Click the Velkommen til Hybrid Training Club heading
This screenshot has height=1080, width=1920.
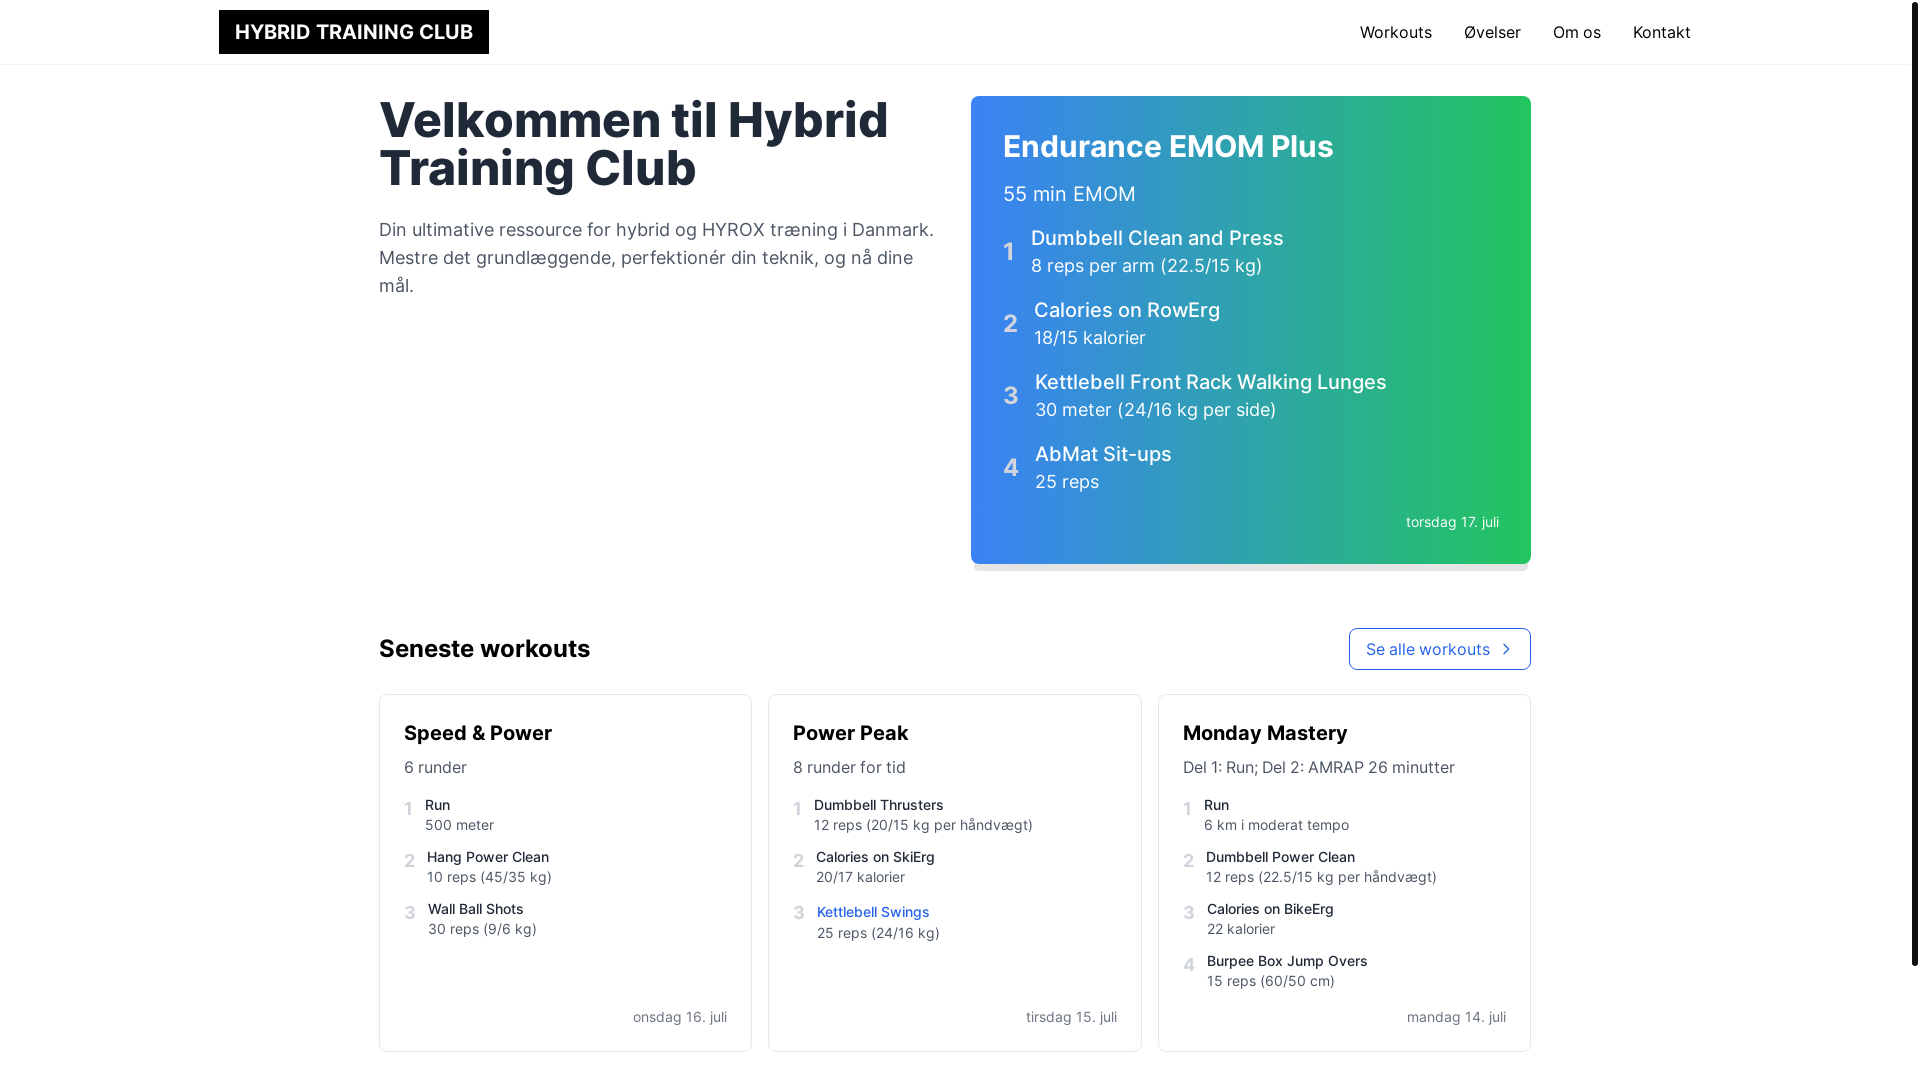pyautogui.click(x=633, y=144)
